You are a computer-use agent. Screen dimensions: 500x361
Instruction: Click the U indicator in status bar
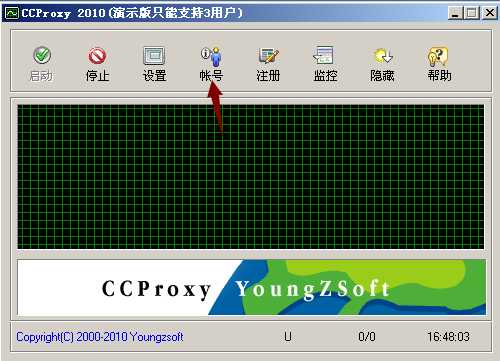coord(288,337)
